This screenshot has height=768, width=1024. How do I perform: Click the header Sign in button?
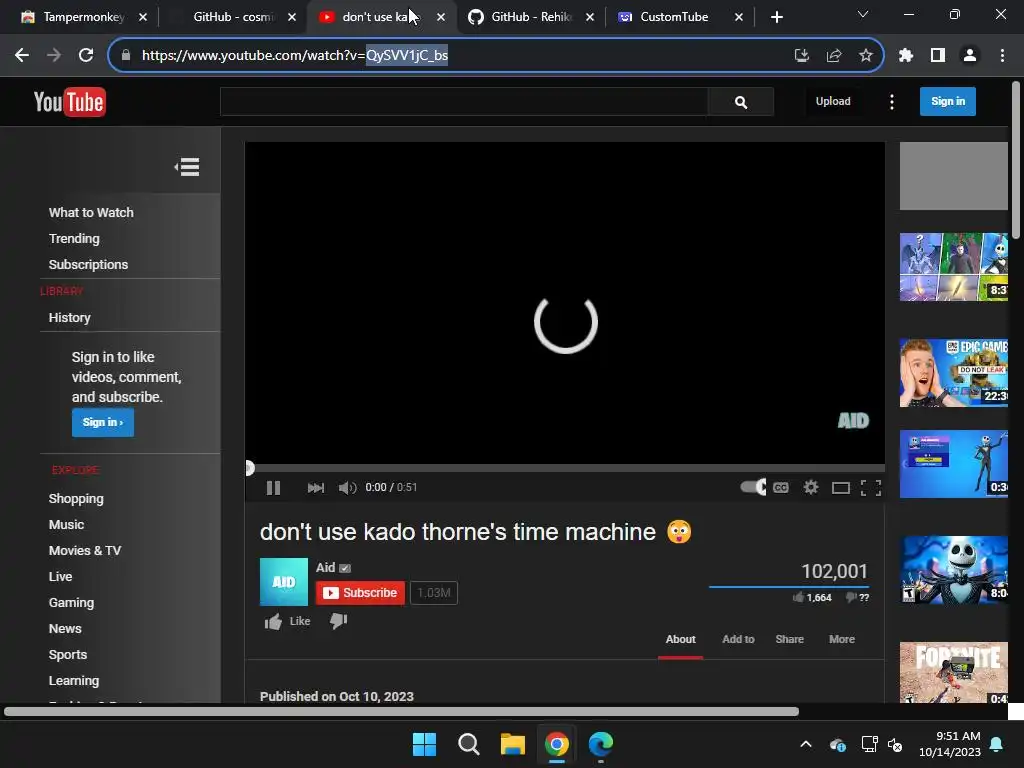pos(948,101)
